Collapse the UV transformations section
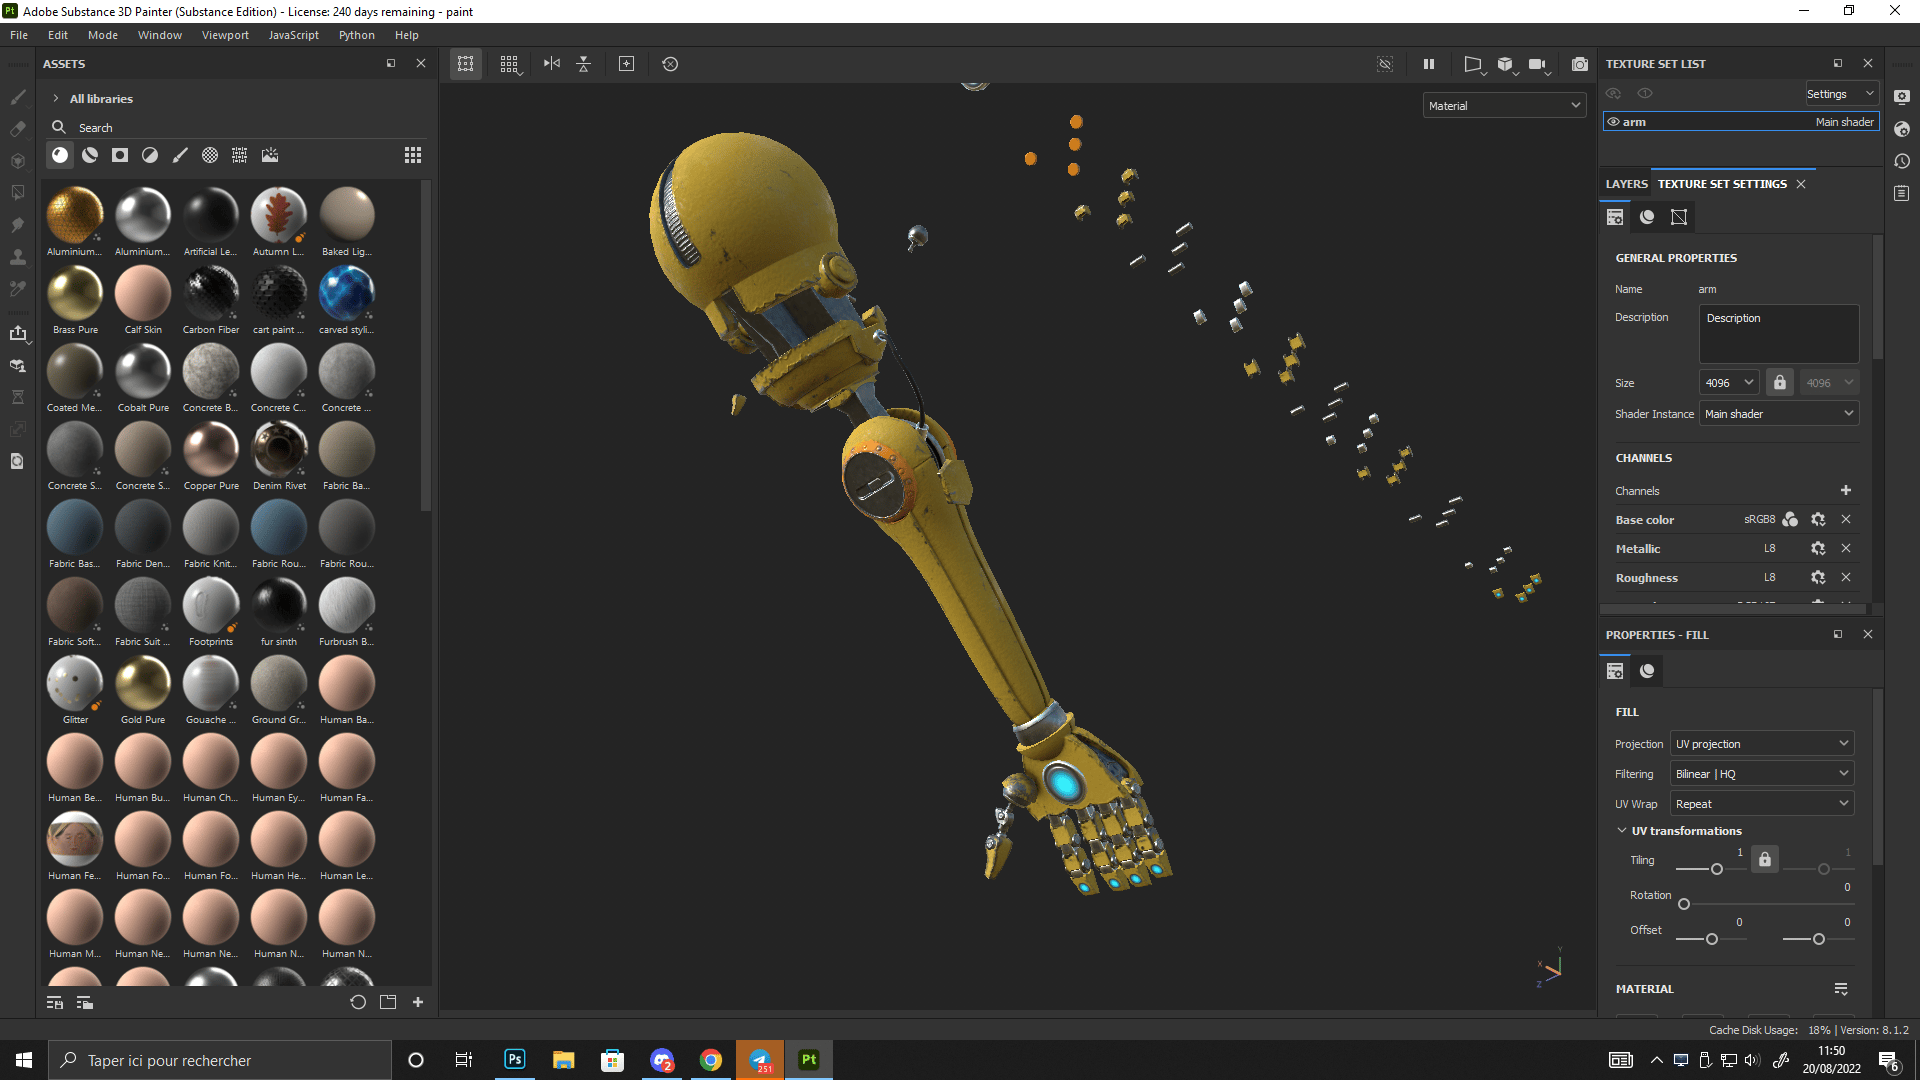 click(x=1622, y=831)
